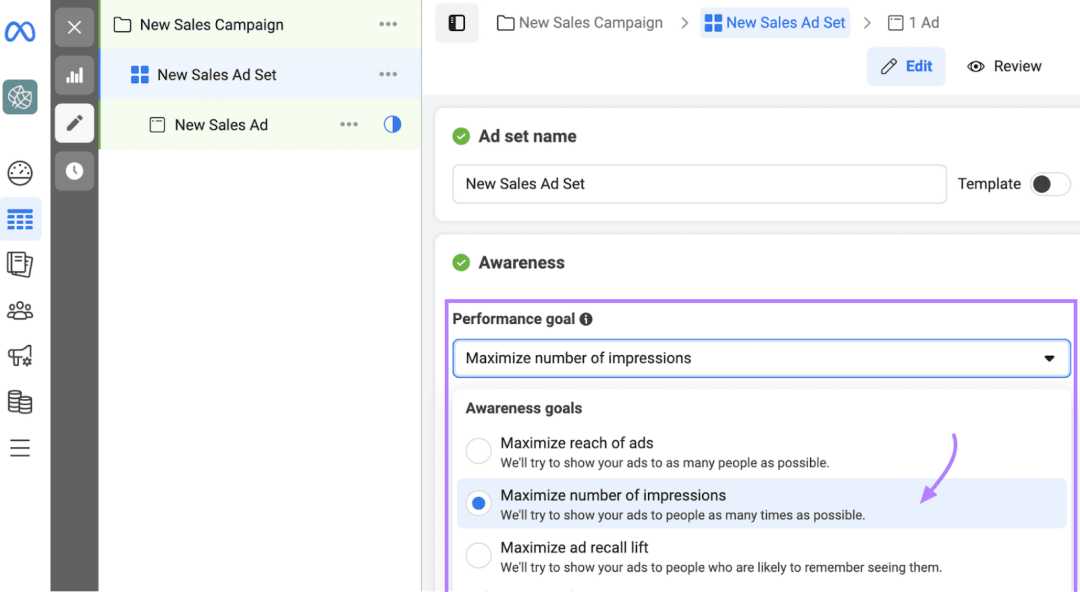
Task: Open the Audiences people icon in sidebar
Action: (x=20, y=311)
